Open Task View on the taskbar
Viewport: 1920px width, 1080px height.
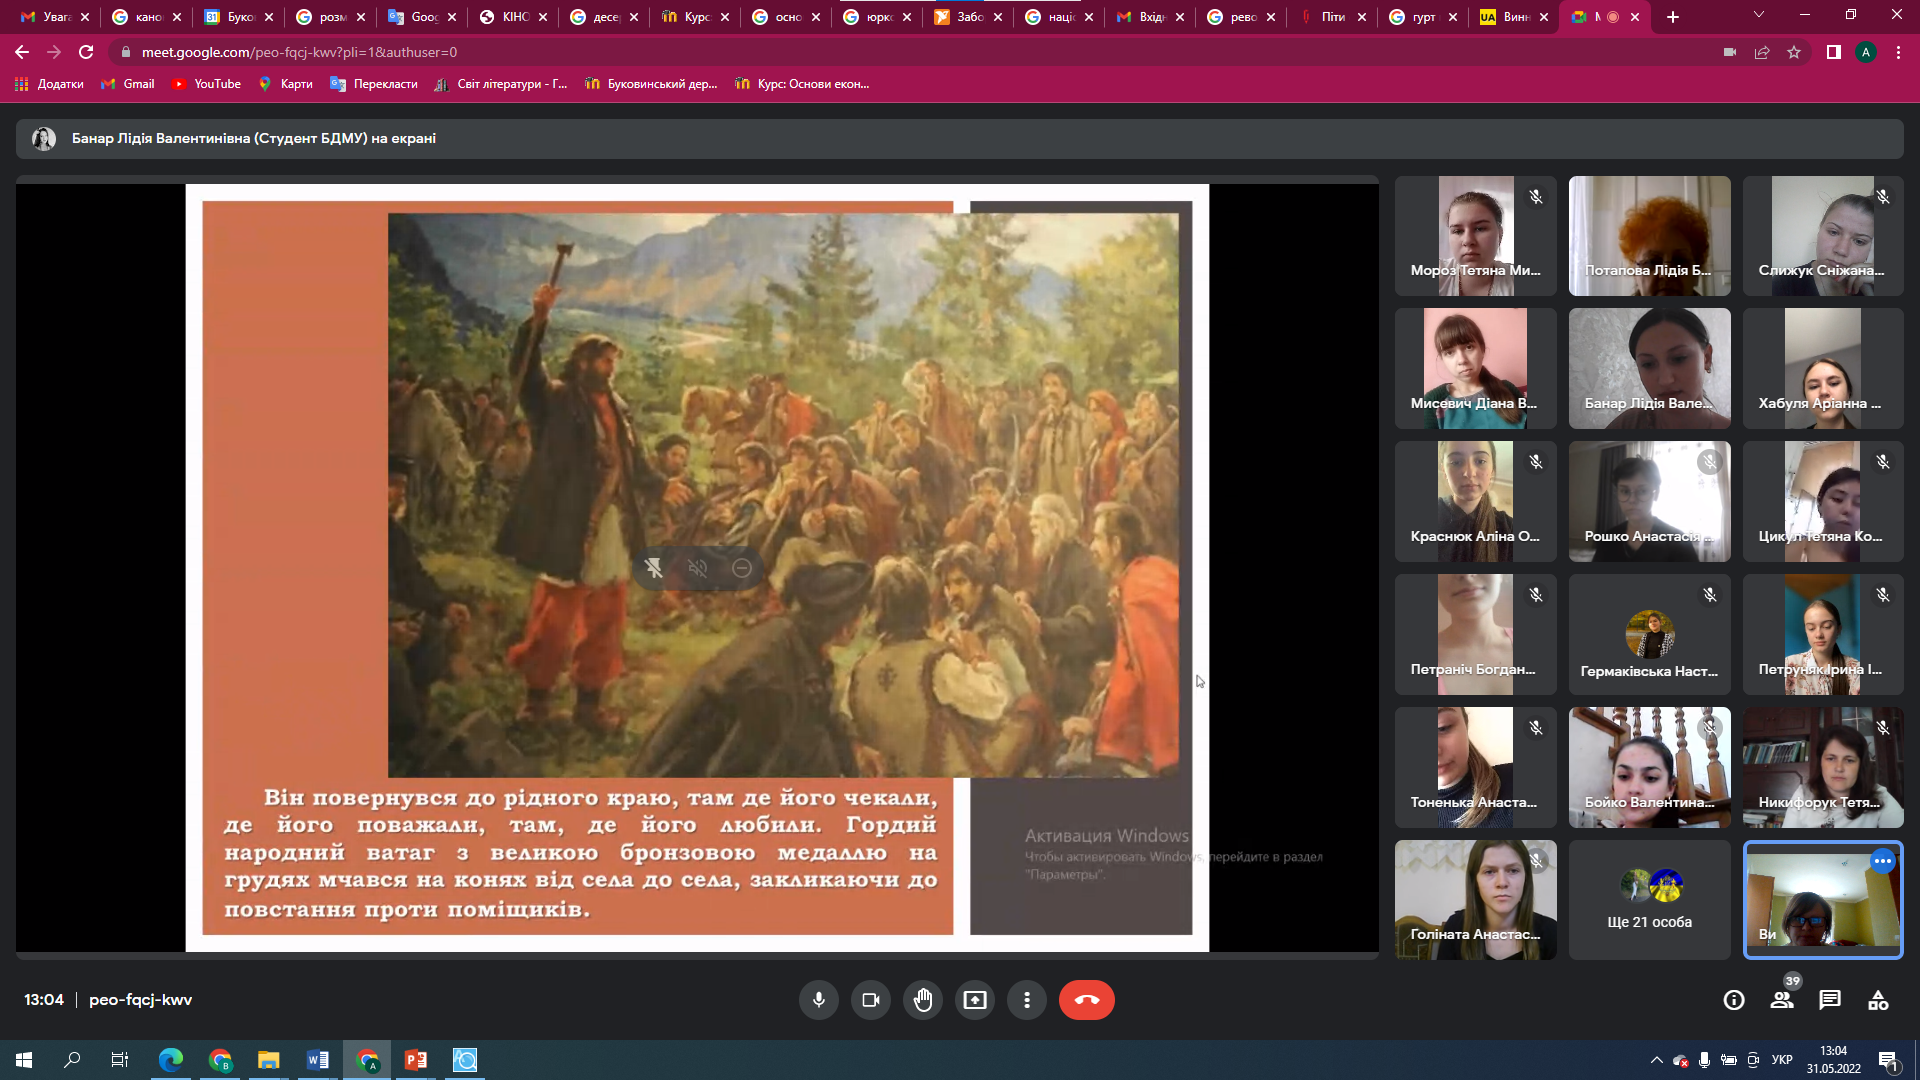[x=120, y=1059]
